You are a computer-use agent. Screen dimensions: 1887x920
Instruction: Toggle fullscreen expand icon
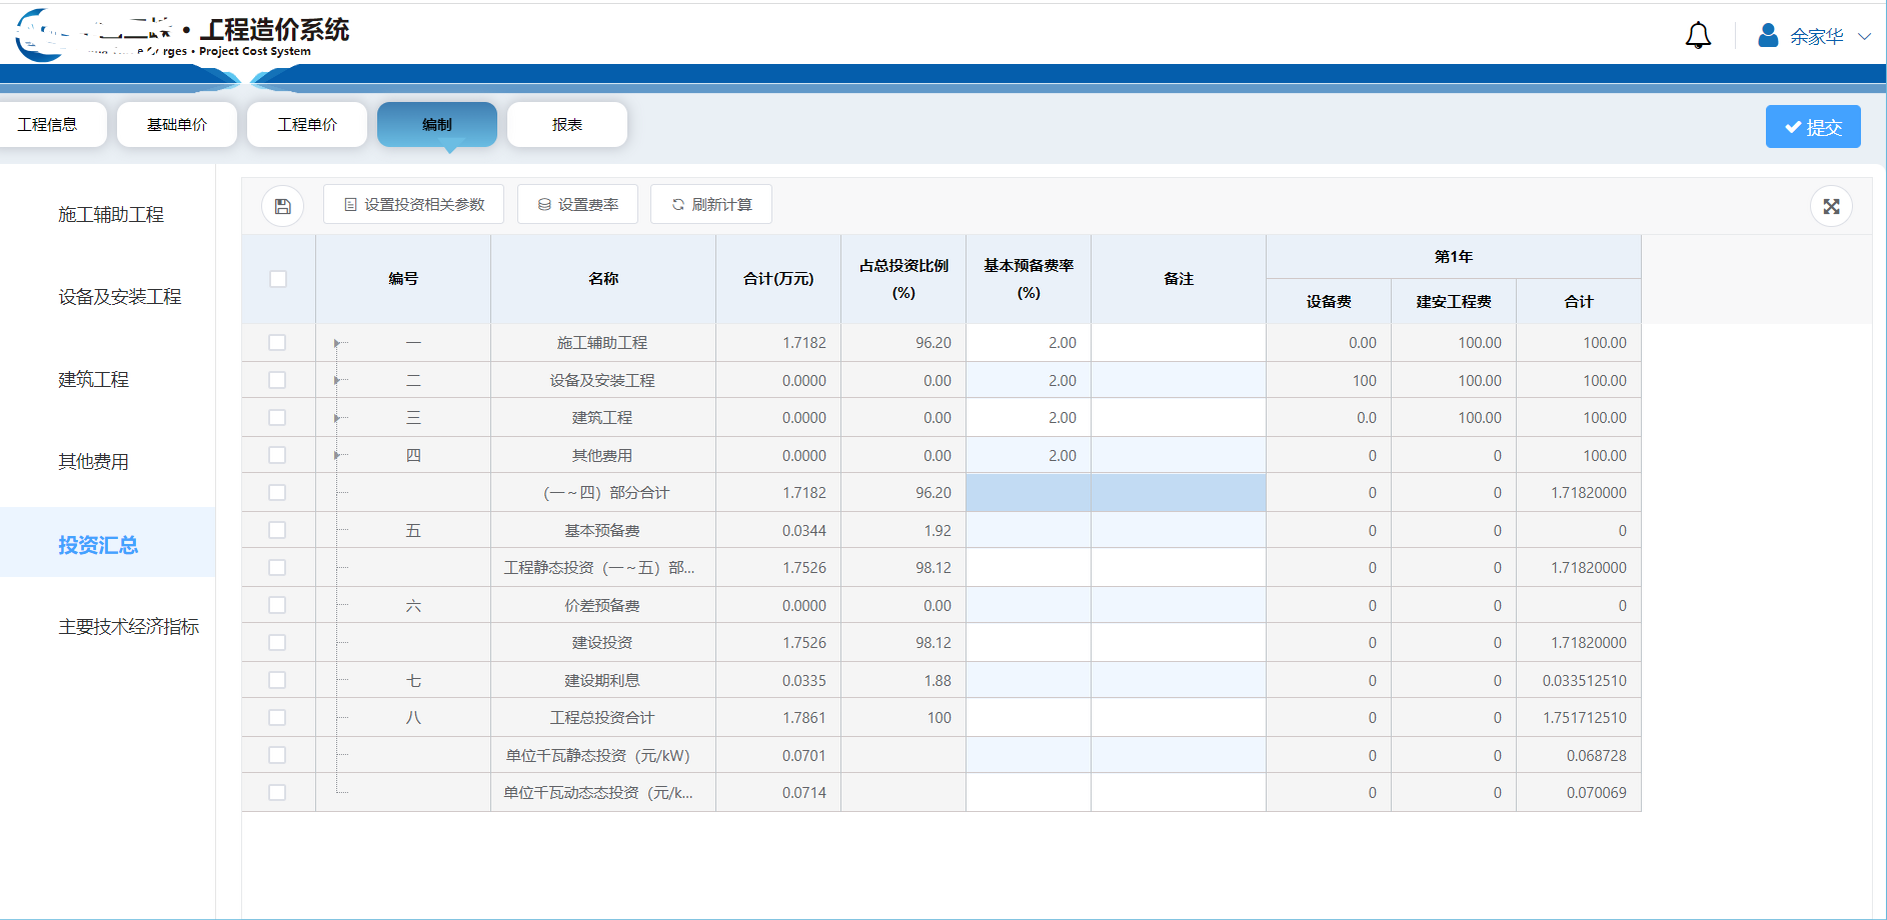tap(1831, 206)
